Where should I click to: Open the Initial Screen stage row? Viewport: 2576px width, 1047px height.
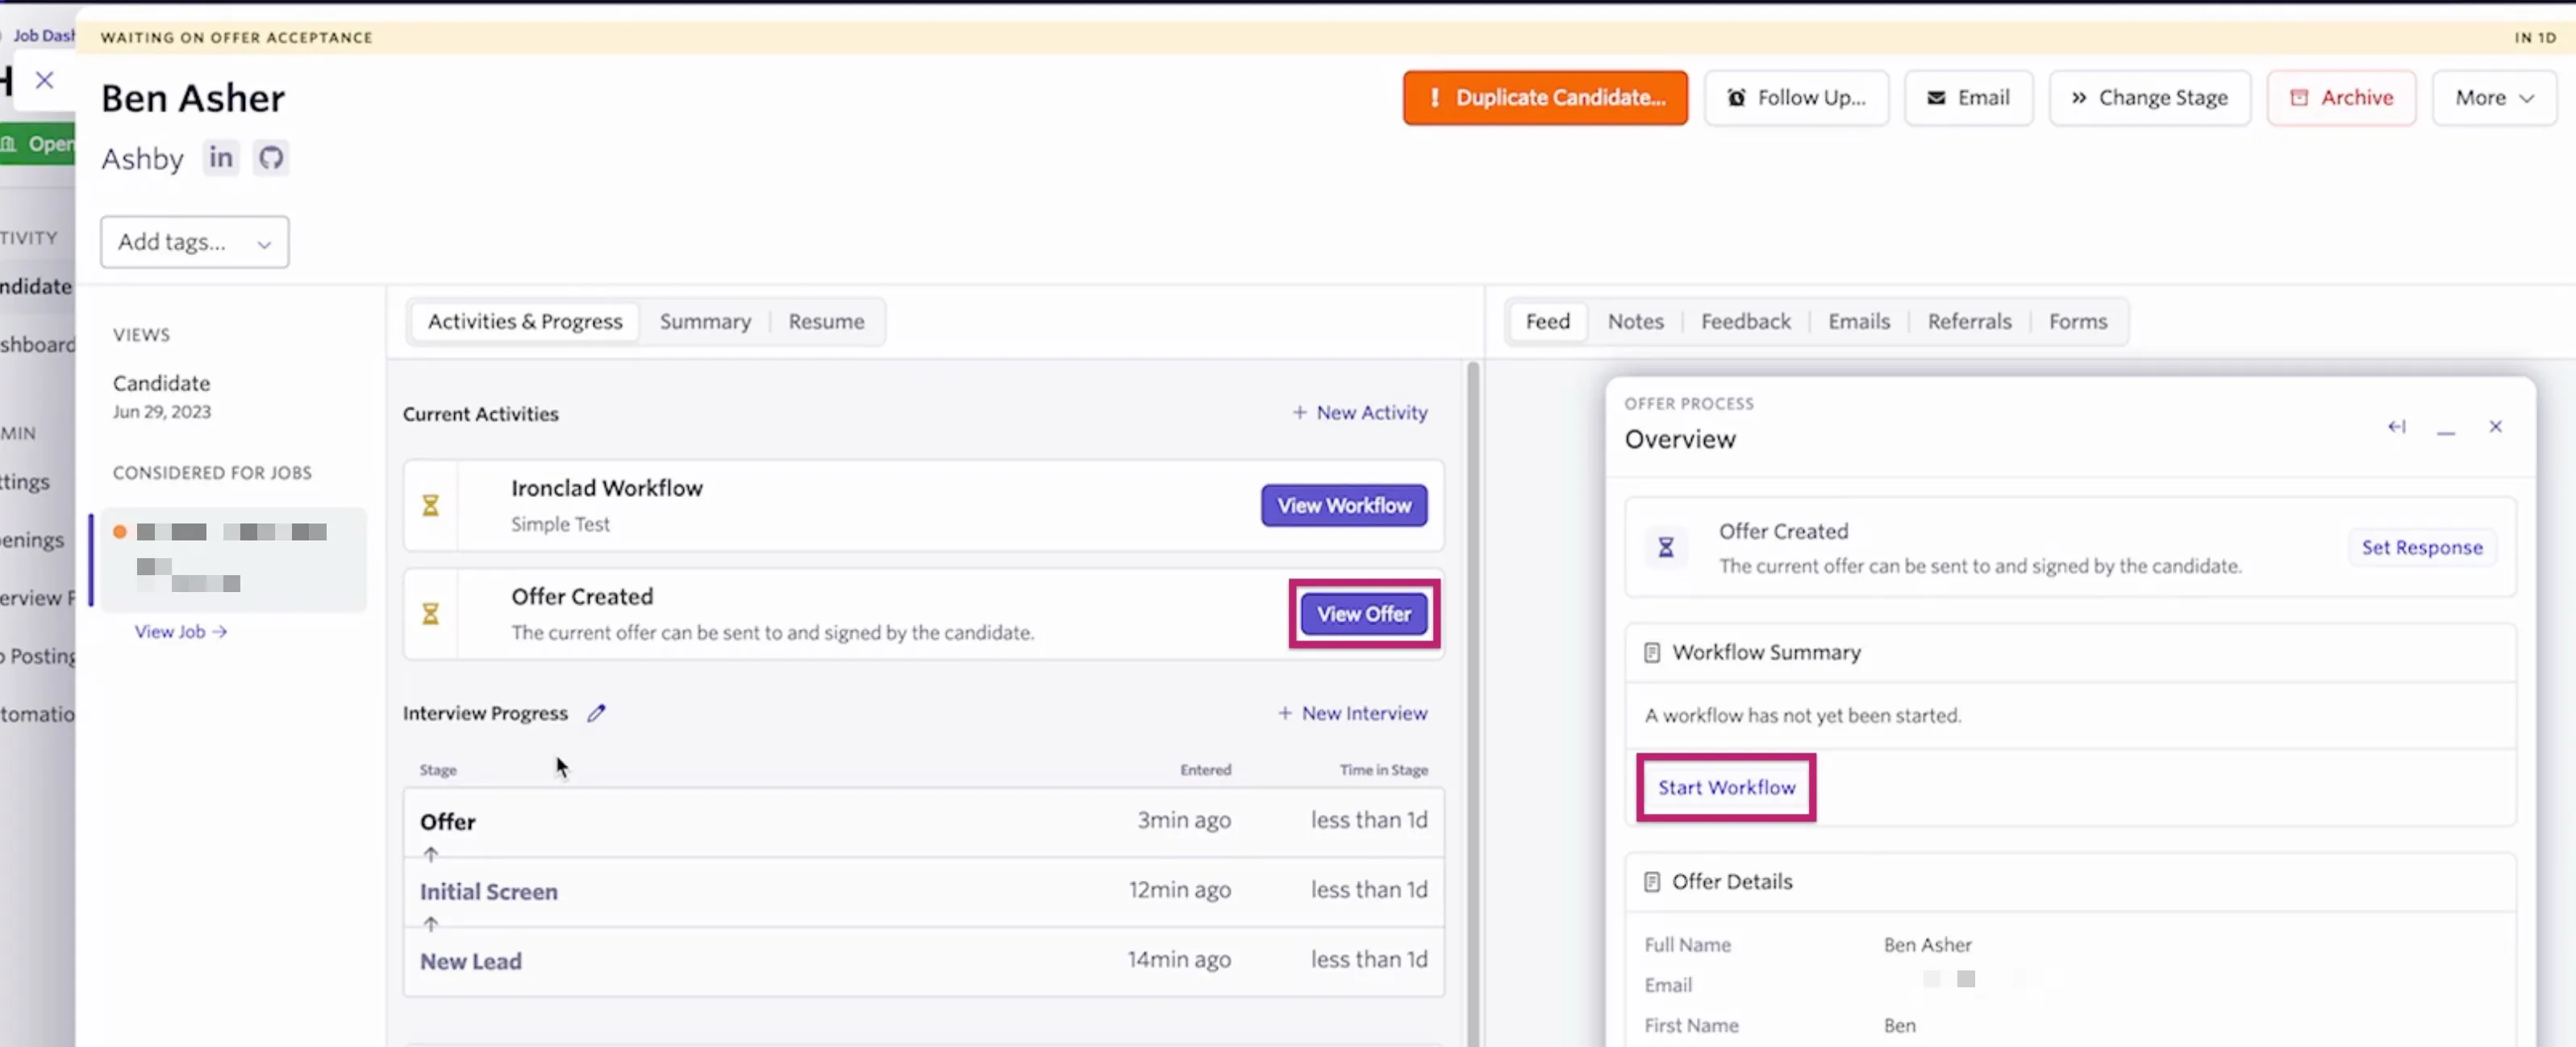pos(923,891)
